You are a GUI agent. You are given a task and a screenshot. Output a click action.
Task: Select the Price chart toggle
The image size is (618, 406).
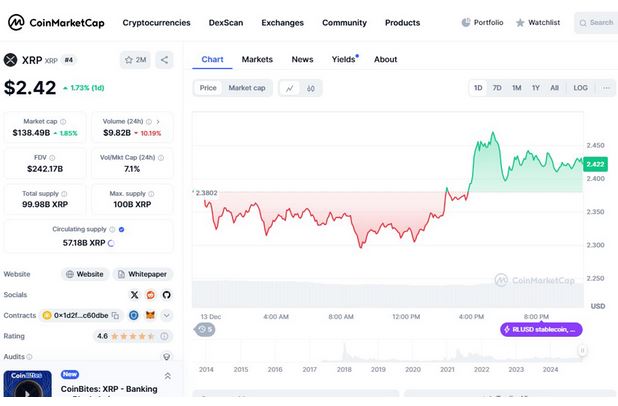tap(208, 88)
